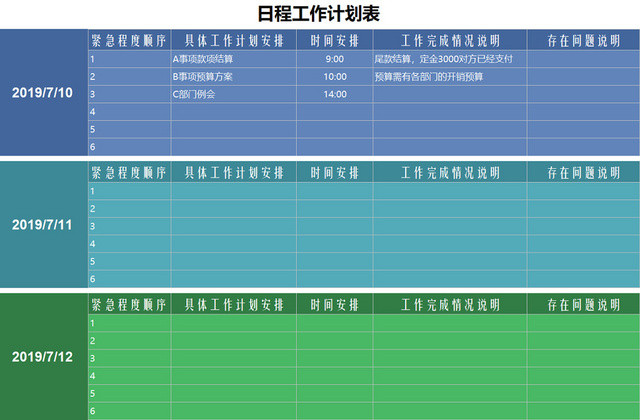Click the title 日程工作计划表
The height and width of the screenshot is (420, 640).
coord(318,13)
